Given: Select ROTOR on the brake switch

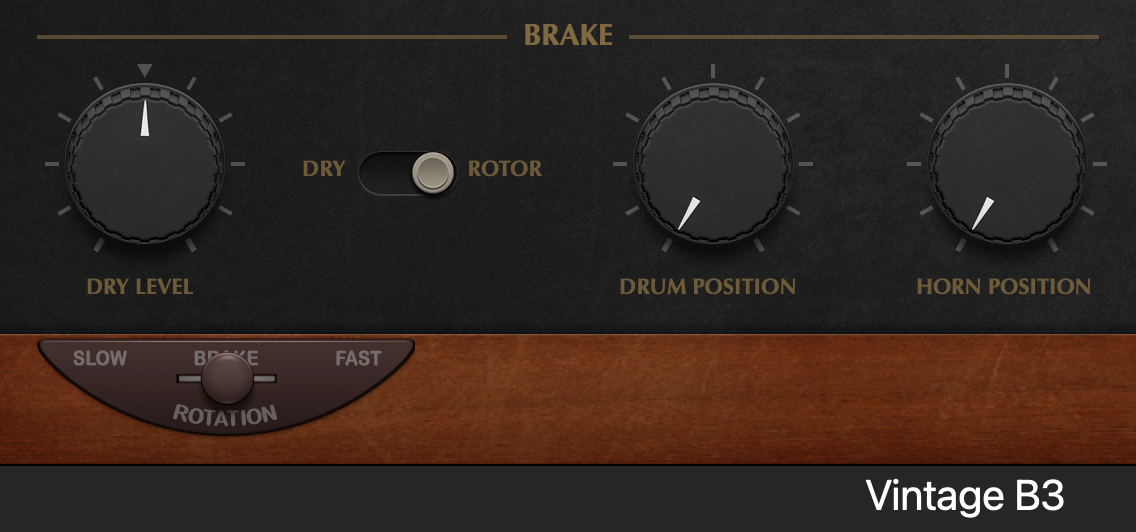Looking at the screenshot, I should (x=505, y=169).
